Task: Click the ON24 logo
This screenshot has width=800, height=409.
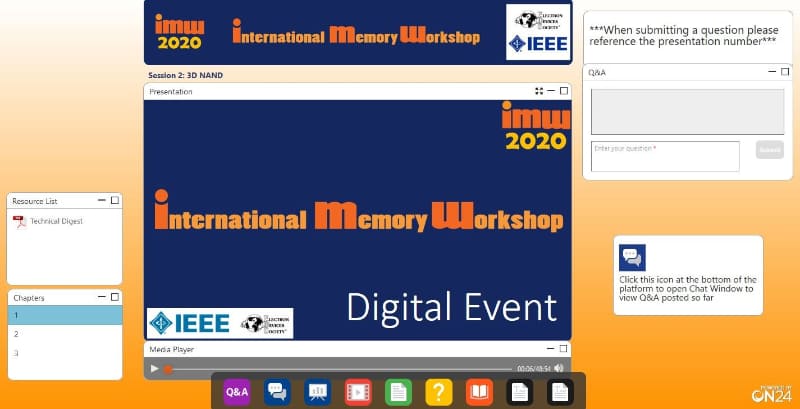Action: pyautogui.click(x=771, y=393)
